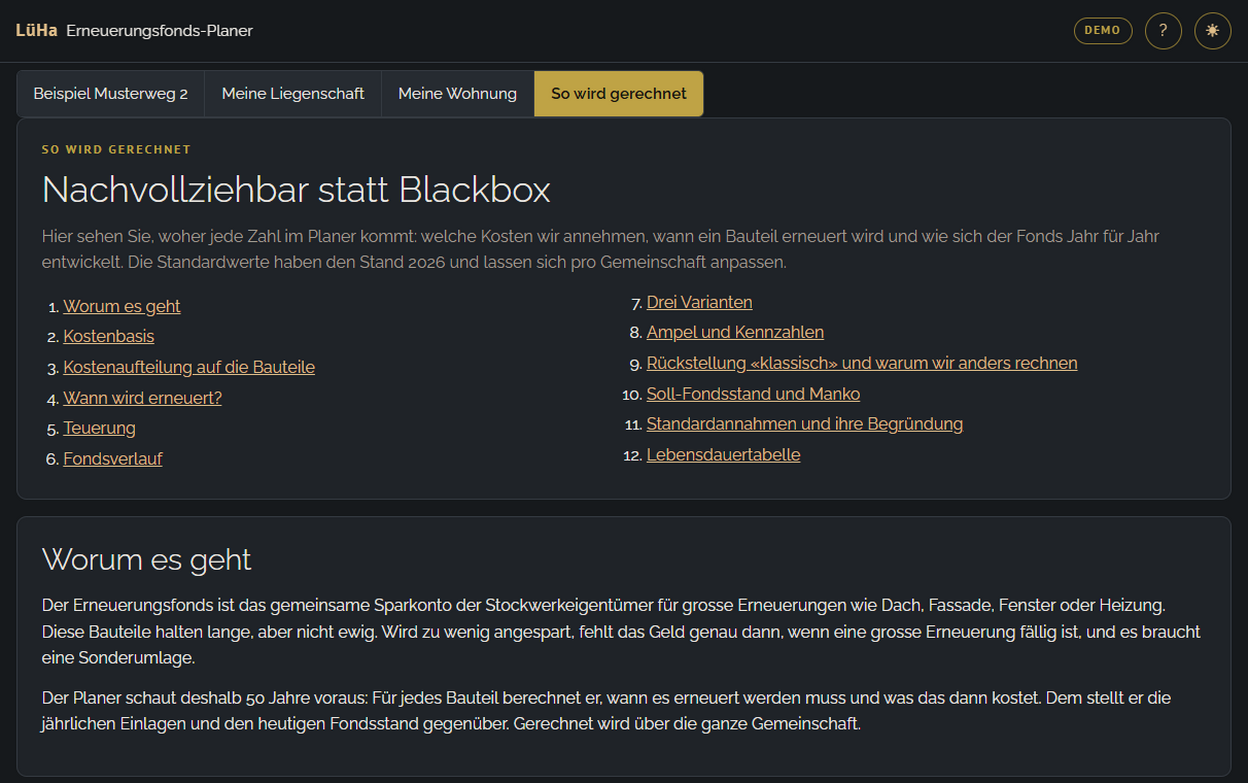The height and width of the screenshot is (783, 1248).
Task: Switch to the Beispiel Musterweg 2 tab
Action: point(111,94)
